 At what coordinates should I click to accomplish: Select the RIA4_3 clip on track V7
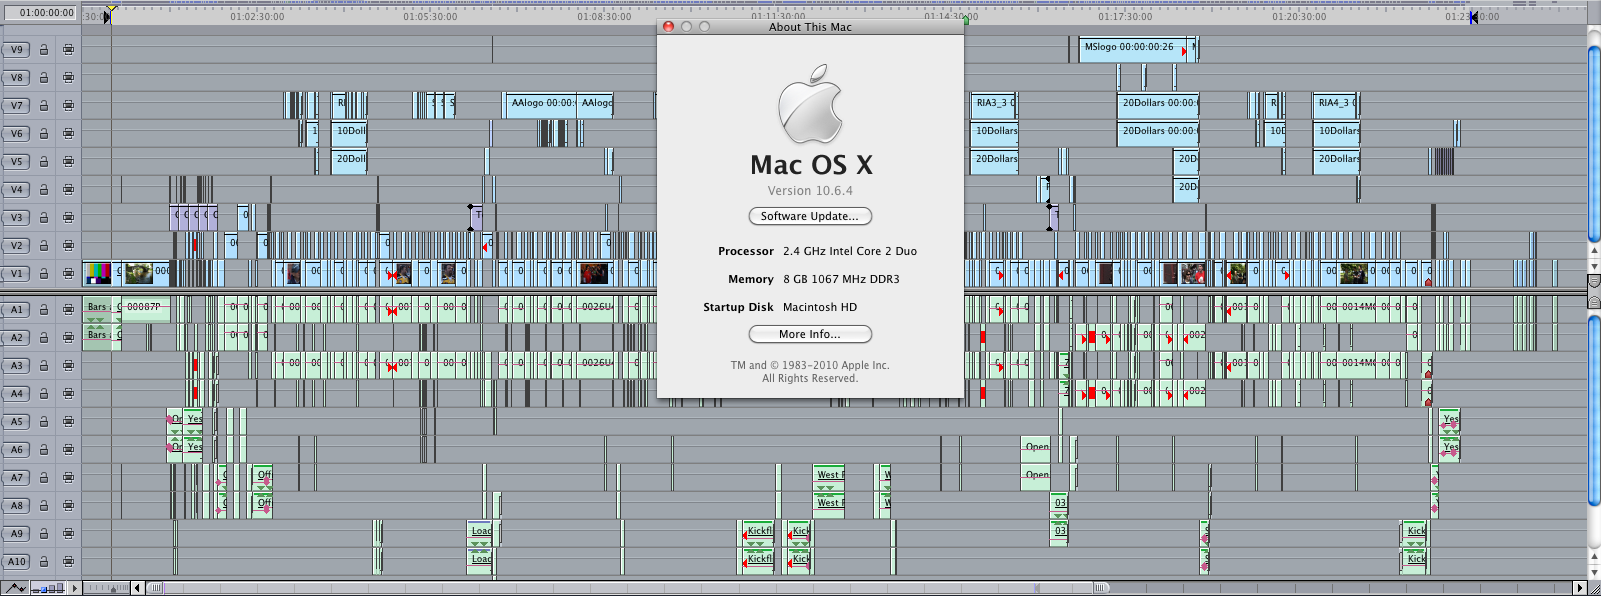click(x=1335, y=104)
